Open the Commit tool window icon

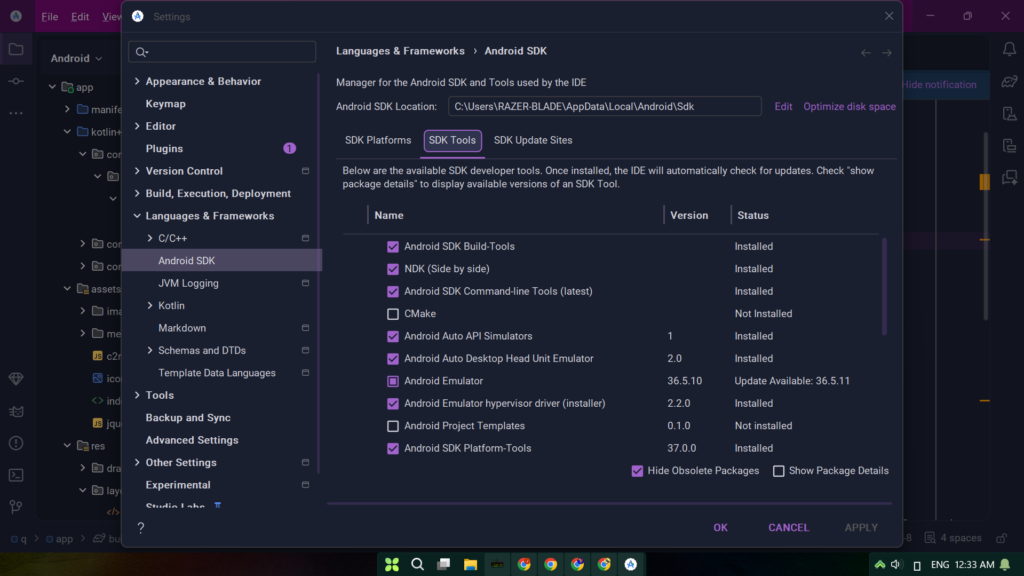click(x=16, y=82)
